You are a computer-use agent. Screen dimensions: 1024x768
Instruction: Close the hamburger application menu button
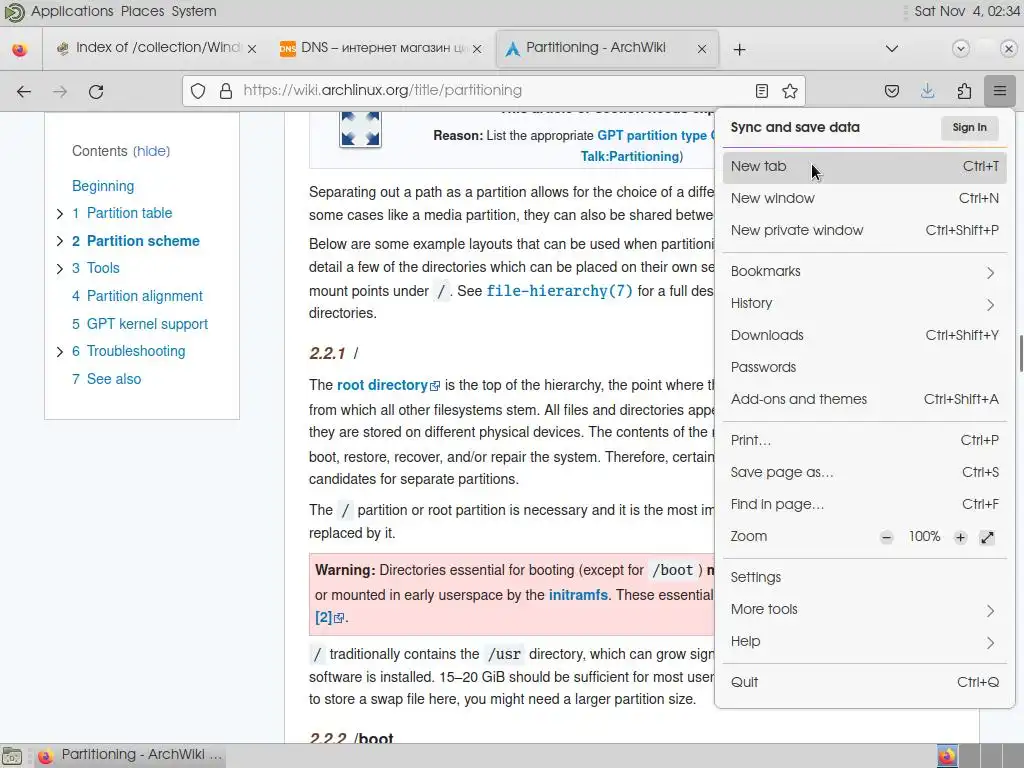click(999, 91)
